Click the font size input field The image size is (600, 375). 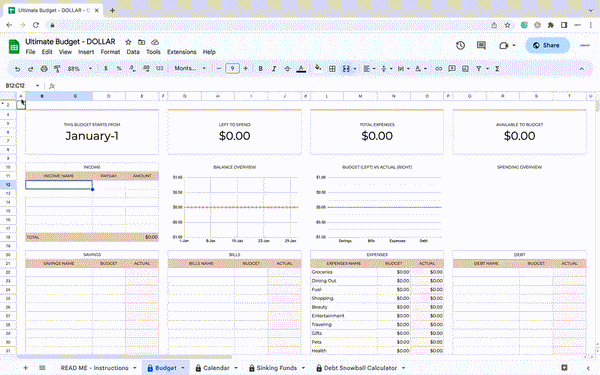point(232,68)
